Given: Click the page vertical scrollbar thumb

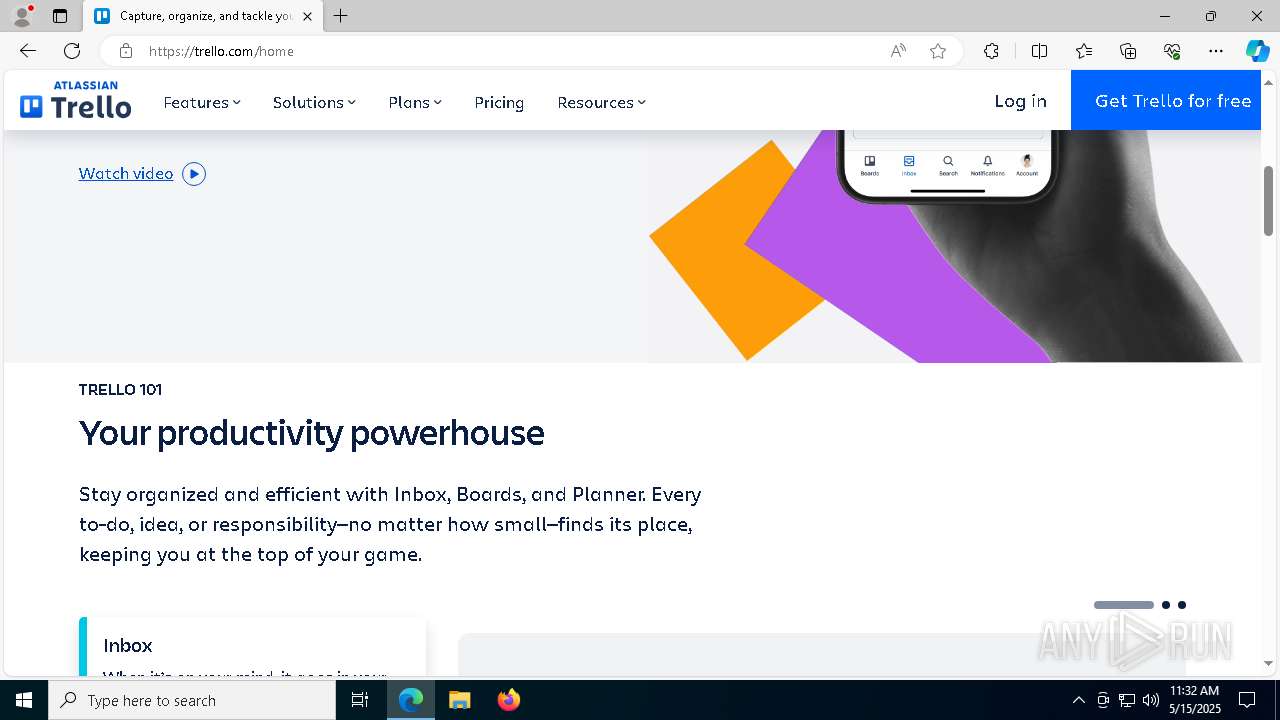Looking at the screenshot, I should pyautogui.click(x=1269, y=201).
